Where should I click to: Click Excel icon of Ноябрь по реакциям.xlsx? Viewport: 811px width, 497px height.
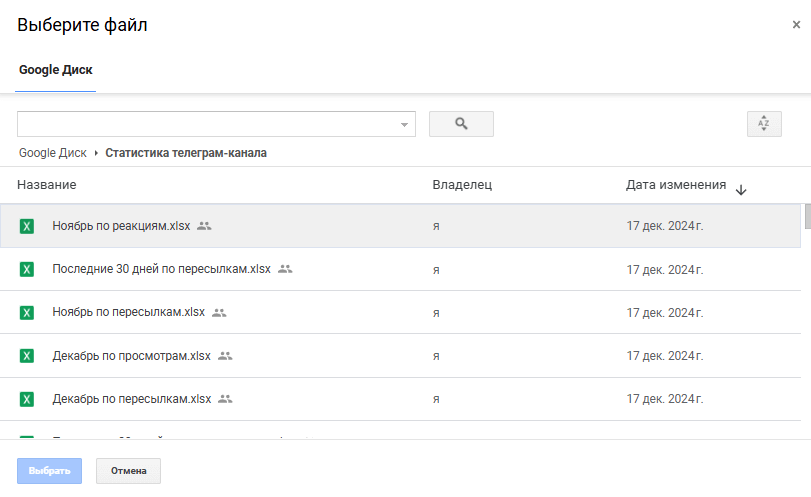point(27,226)
